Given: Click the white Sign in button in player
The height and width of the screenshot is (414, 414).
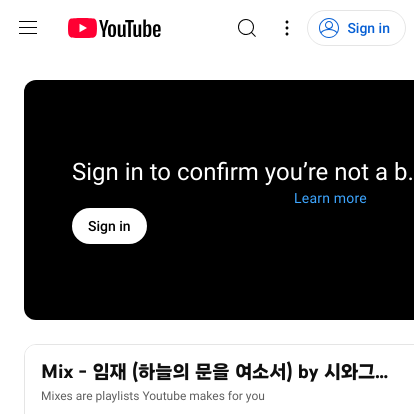Looking at the screenshot, I should coord(109,226).
